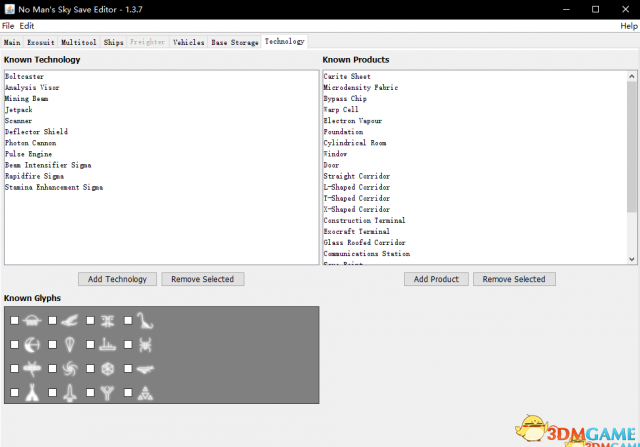Tick checkbox beside the fish glyph
The height and width of the screenshot is (447, 640).
128,369
